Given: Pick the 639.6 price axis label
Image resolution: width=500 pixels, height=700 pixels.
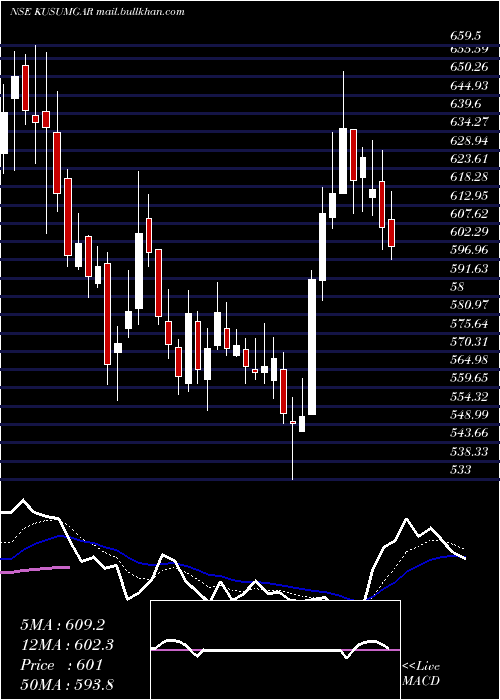Looking at the screenshot, I should [466, 104].
